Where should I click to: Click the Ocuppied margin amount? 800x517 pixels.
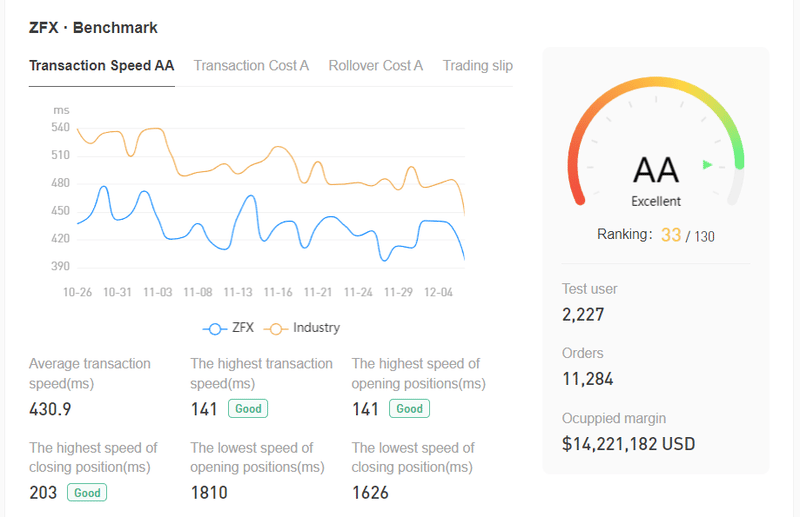tap(629, 444)
